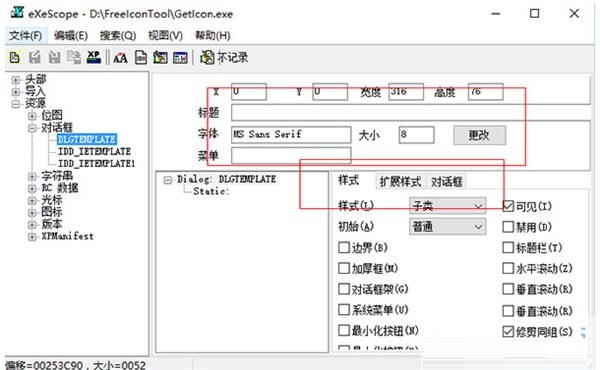Open the 样式(L) dropdown showing 子类
600x370 pixels.
click(x=447, y=206)
